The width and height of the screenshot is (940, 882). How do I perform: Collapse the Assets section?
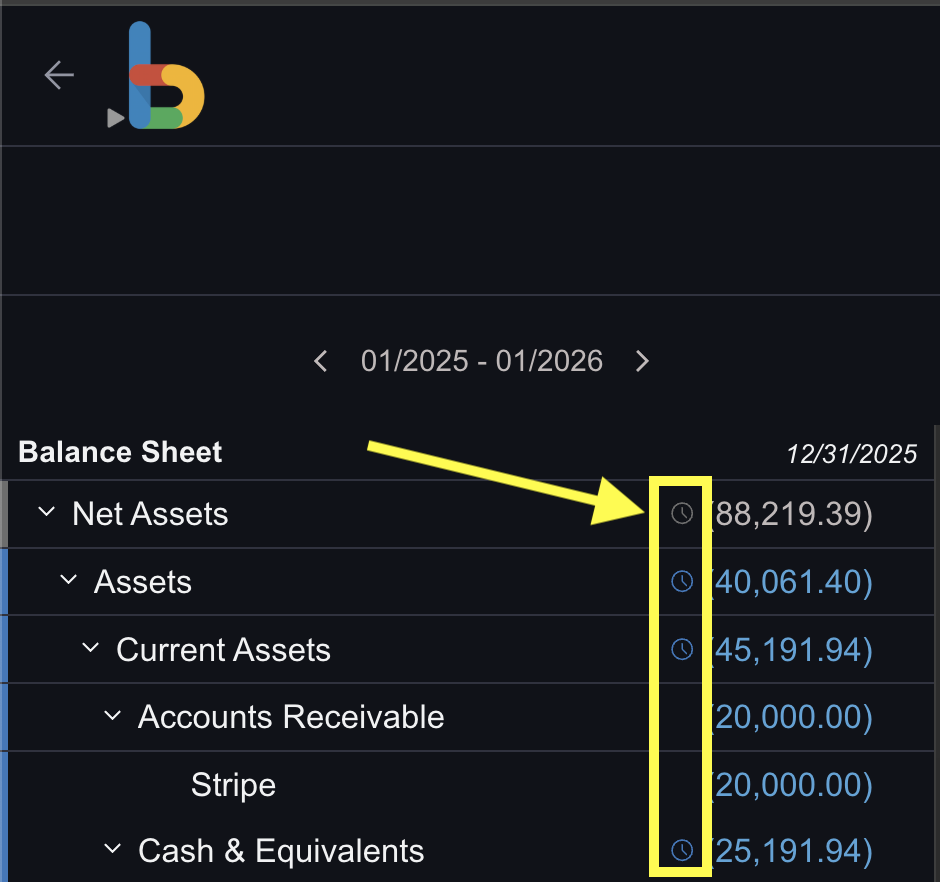pyautogui.click(x=68, y=579)
